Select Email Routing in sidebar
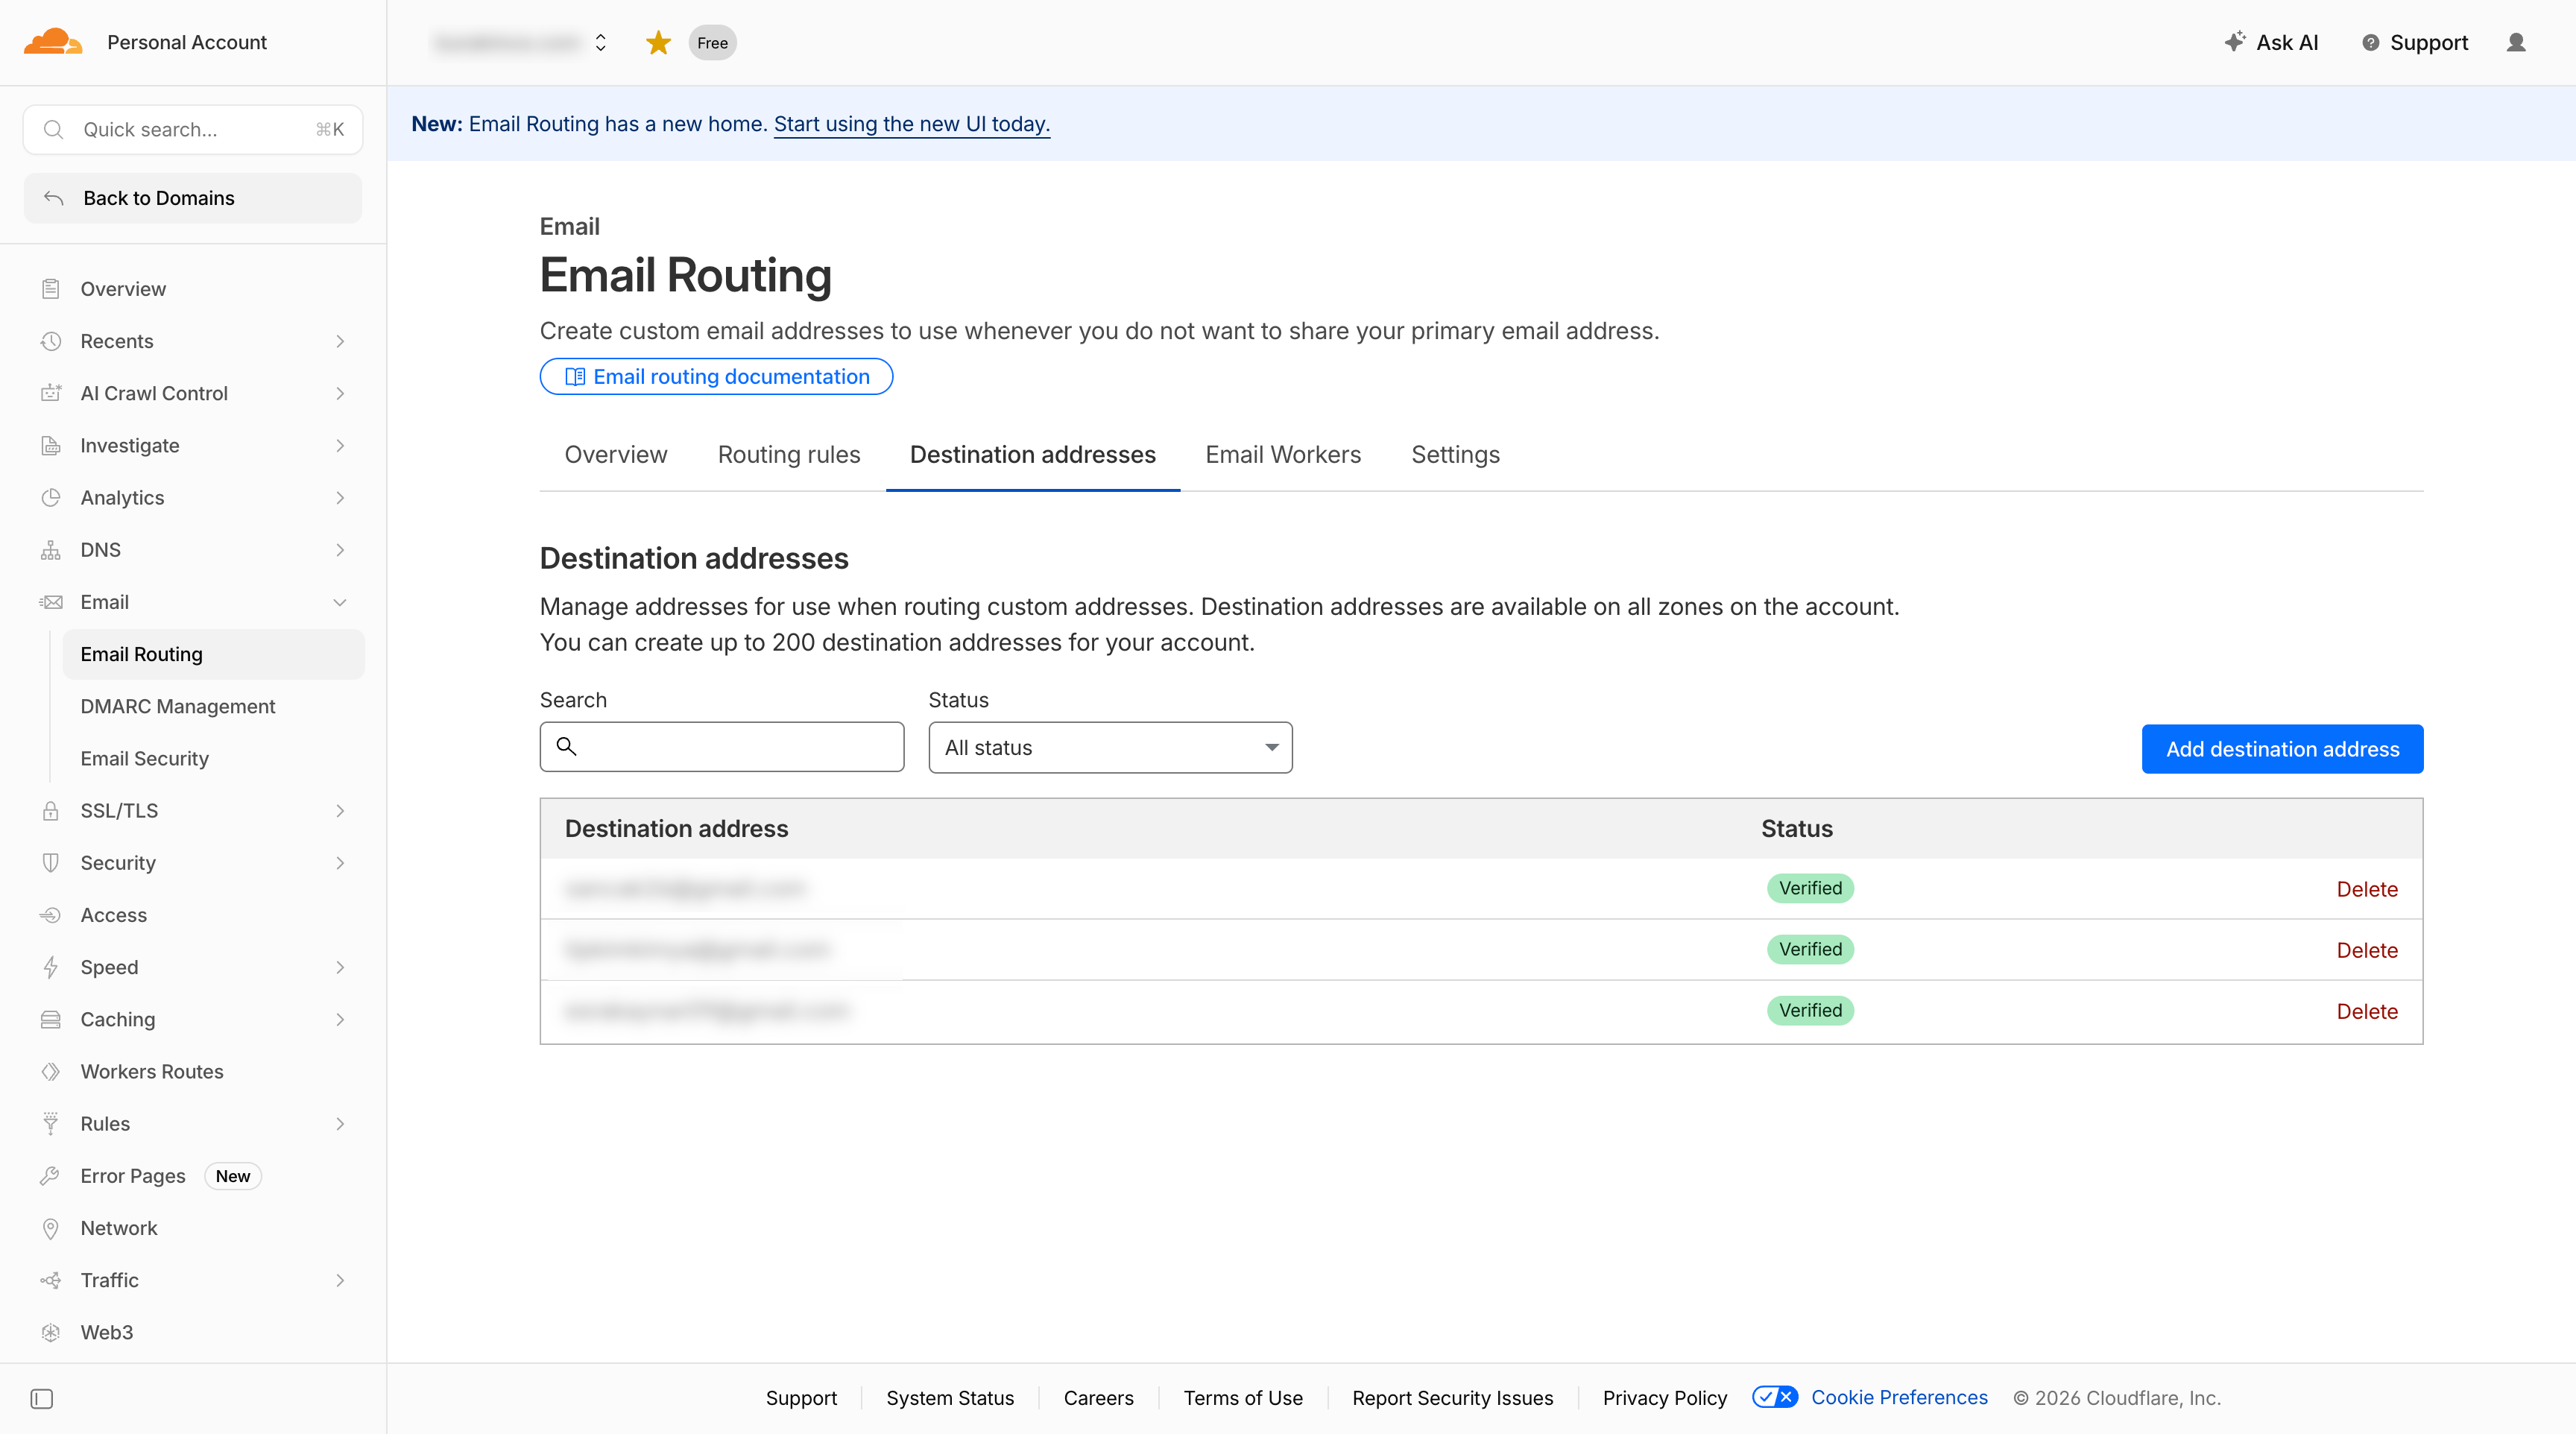This screenshot has height=1434, width=2576. [x=214, y=655]
